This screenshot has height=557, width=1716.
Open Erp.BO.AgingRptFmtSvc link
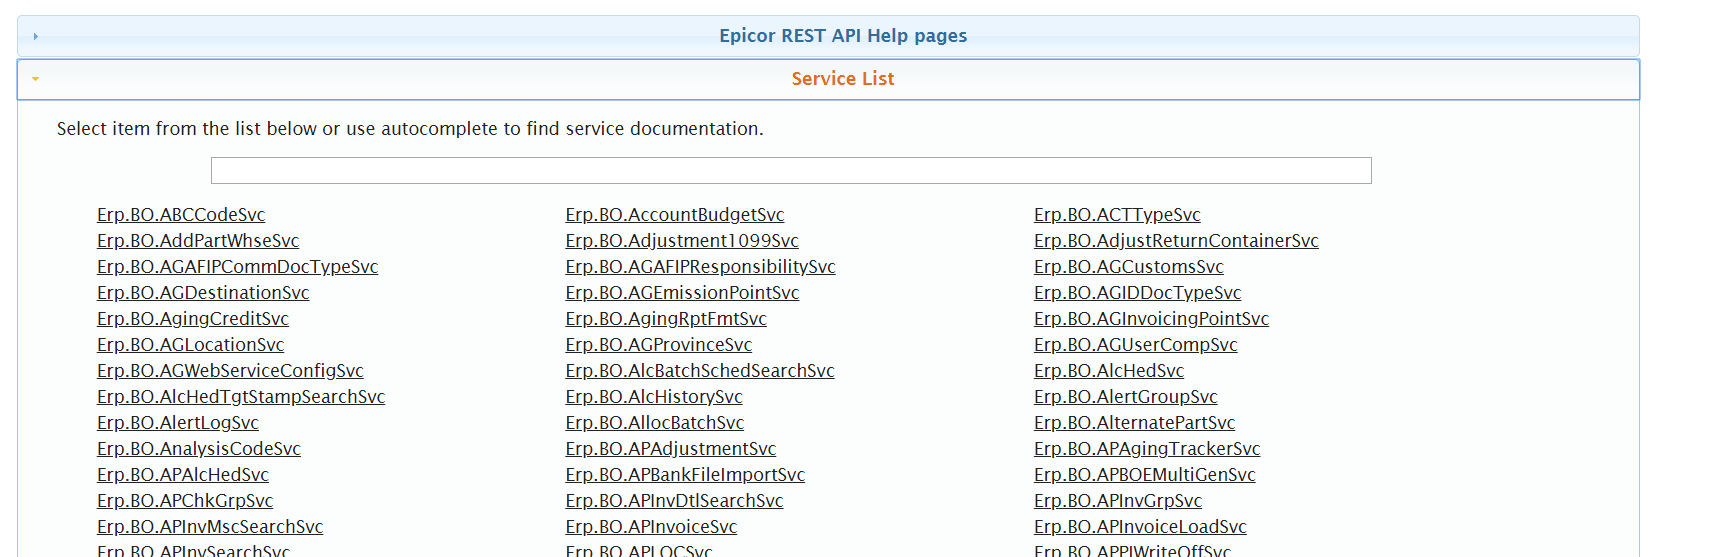[666, 319]
